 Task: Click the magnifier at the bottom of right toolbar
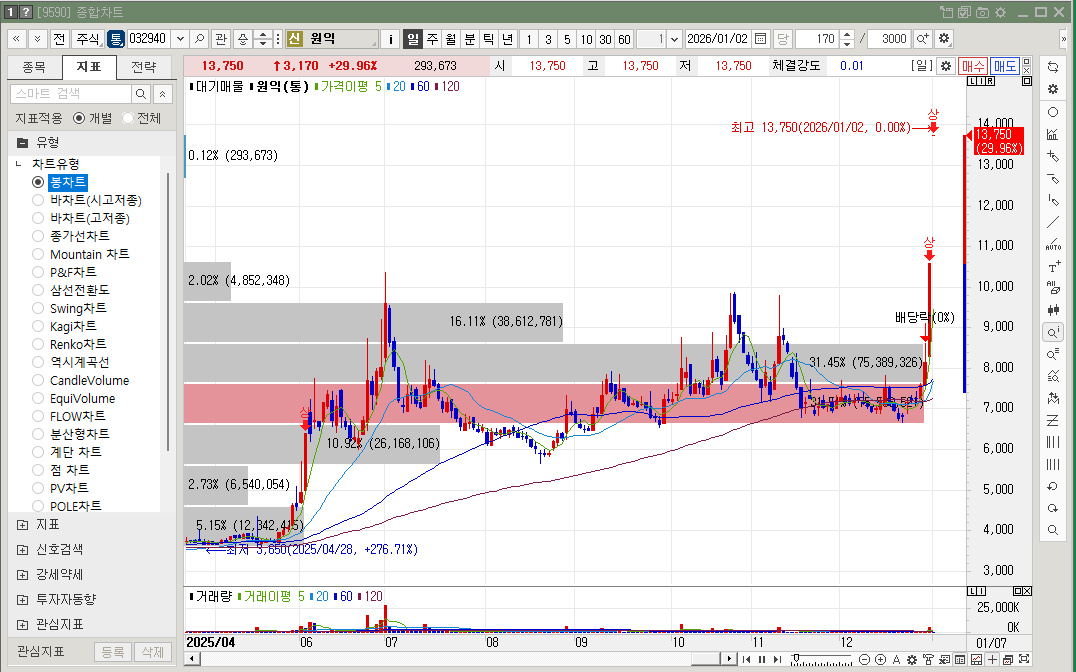[x=1053, y=531]
